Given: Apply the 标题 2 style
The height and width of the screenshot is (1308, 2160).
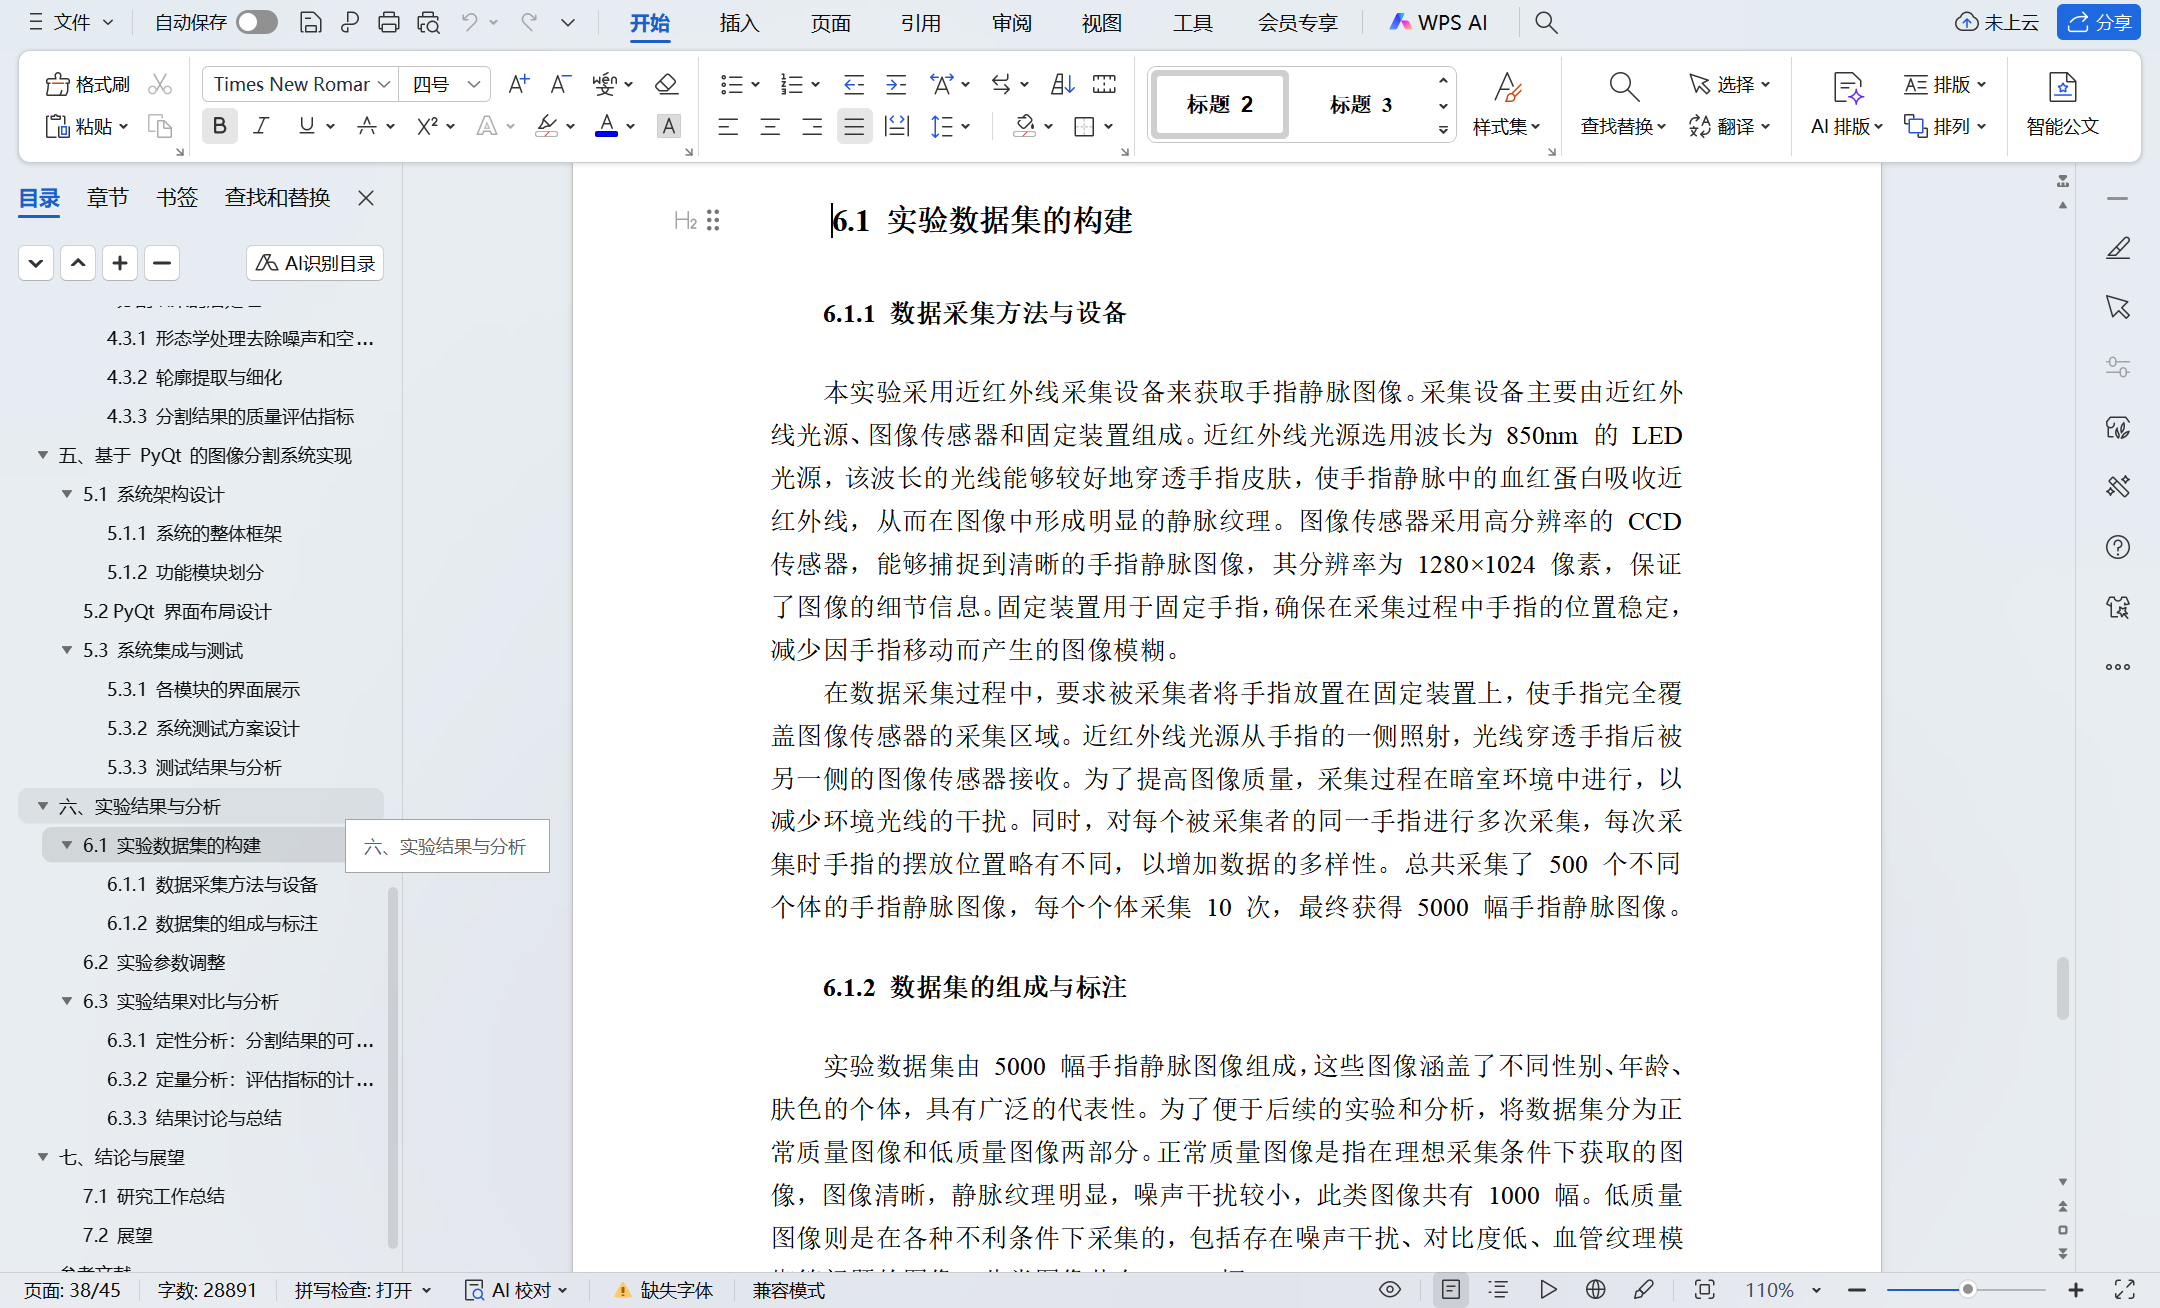Looking at the screenshot, I should 1219,104.
